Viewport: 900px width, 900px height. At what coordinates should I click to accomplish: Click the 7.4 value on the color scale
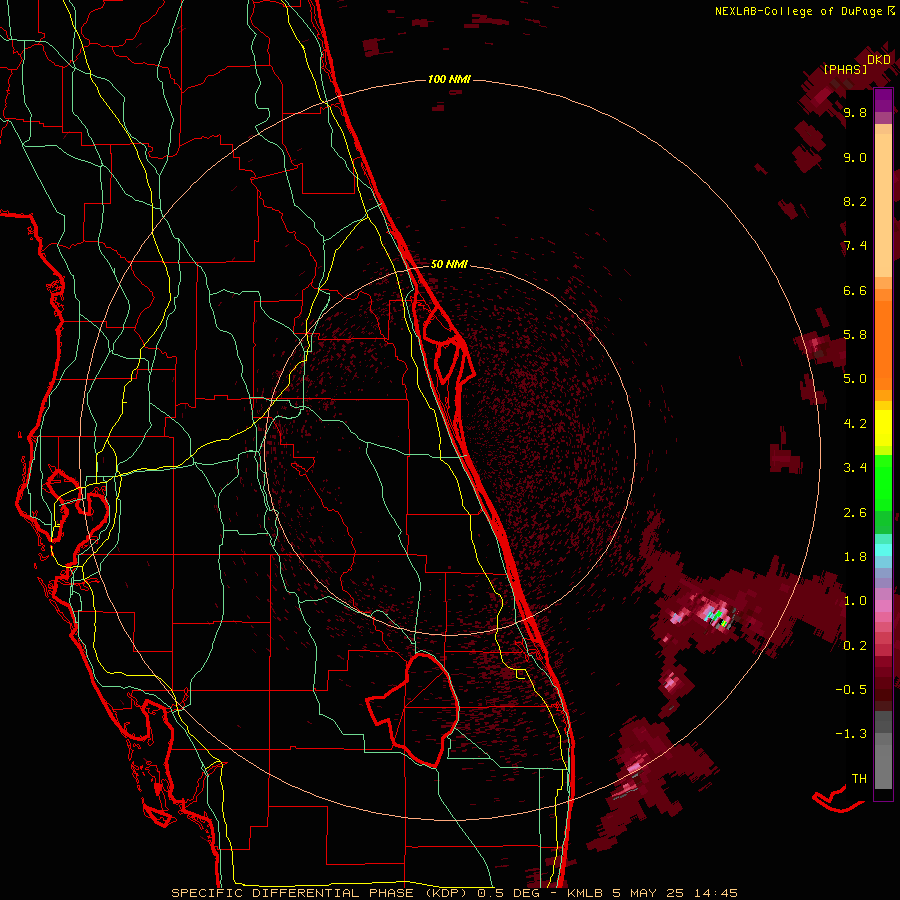pyautogui.click(x=855, y=246)
